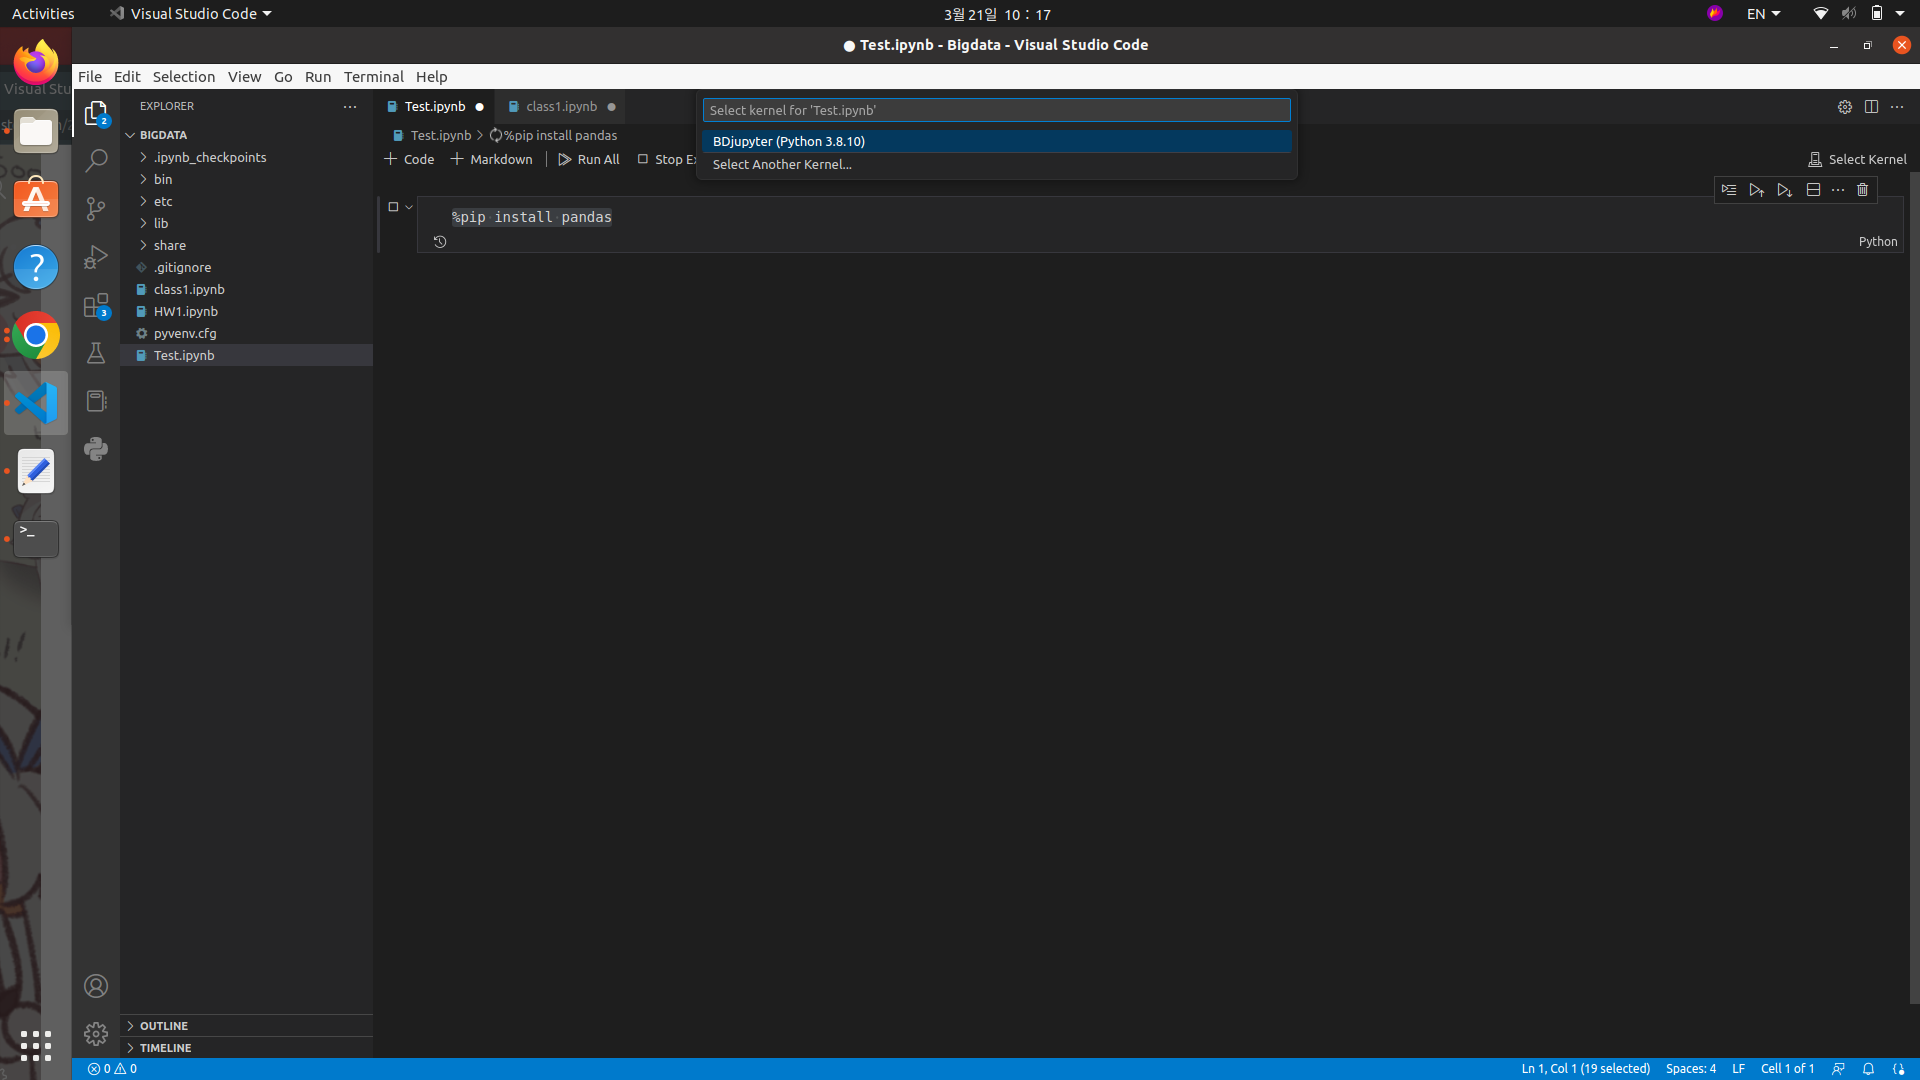Click the Python cell language label
The image size is (1920, 1080).
pos(1878,242)
